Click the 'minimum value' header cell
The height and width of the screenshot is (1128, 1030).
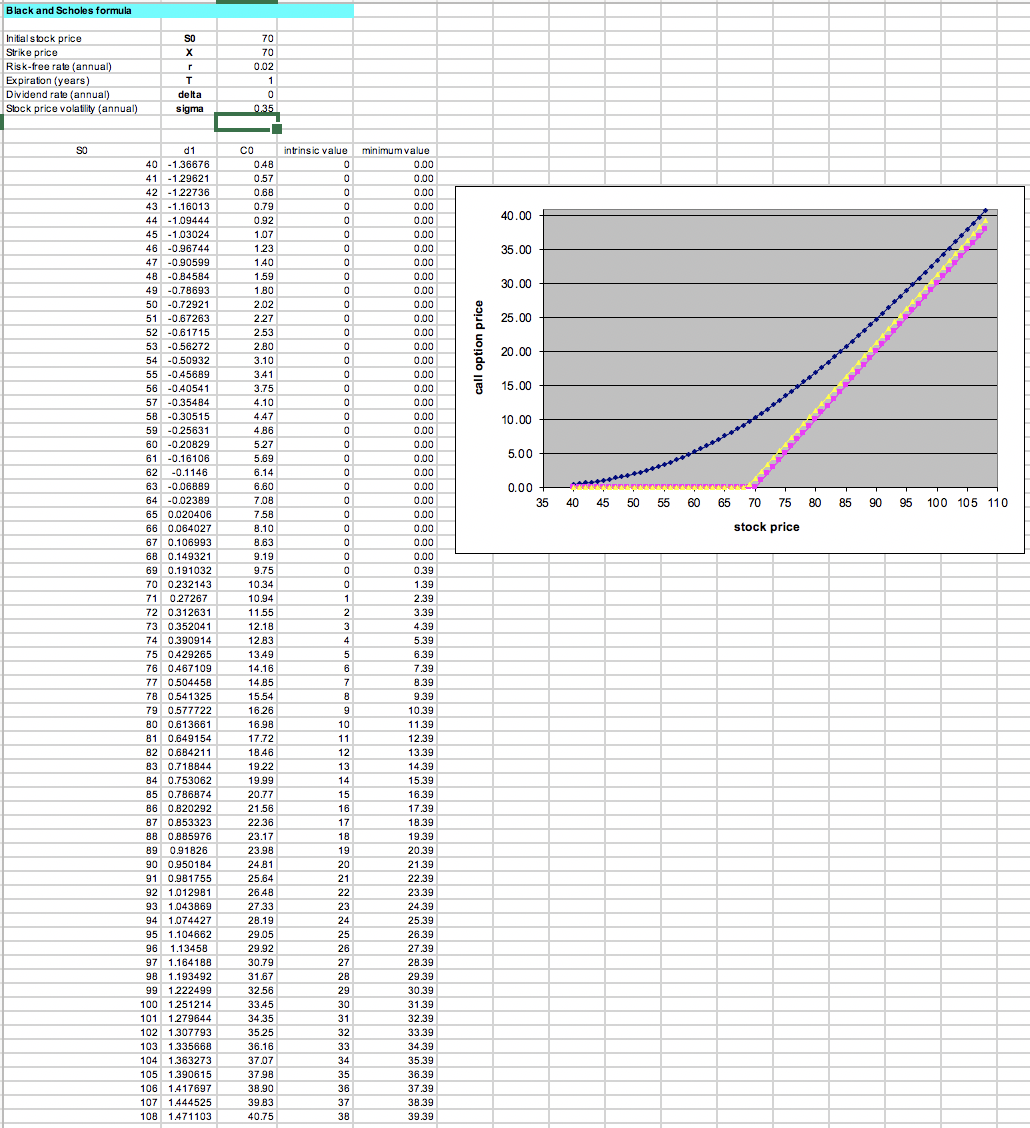(395, 150)
